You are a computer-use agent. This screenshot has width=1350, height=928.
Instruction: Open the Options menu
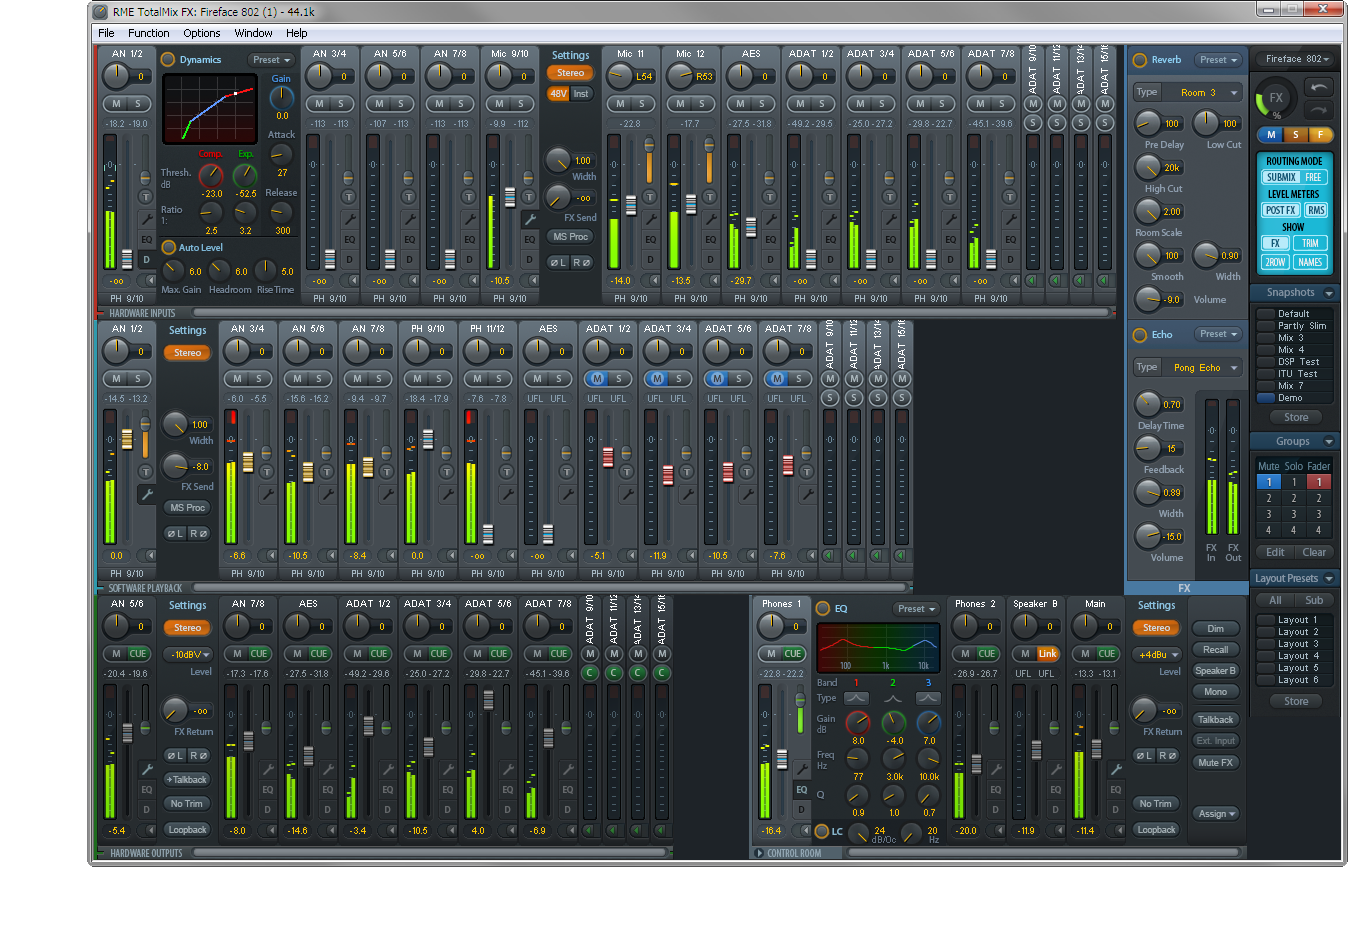(x=201, y=33)
